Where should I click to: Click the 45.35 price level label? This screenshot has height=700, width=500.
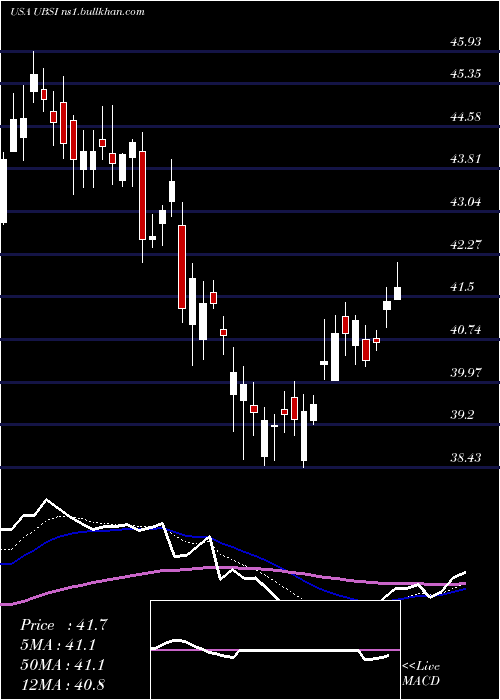466,74
